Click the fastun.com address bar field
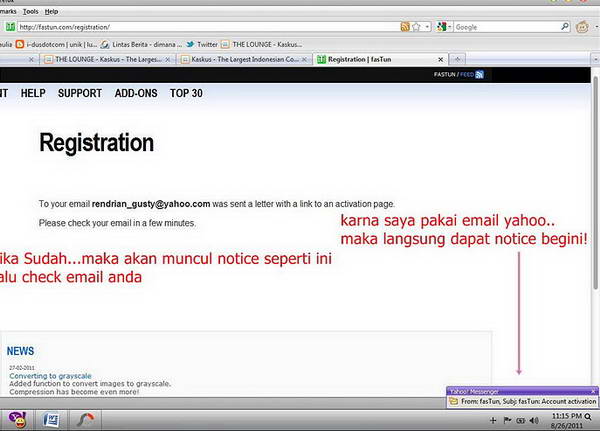 [x=209, y=27]
